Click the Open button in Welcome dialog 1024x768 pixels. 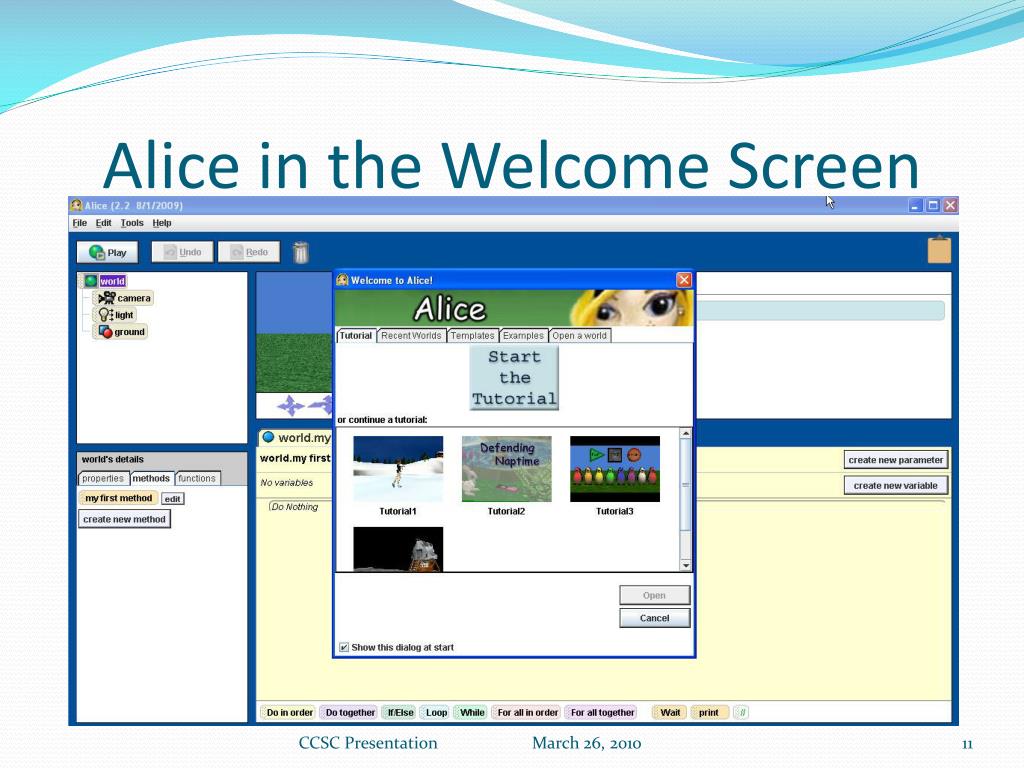click(x=654, y=595)
